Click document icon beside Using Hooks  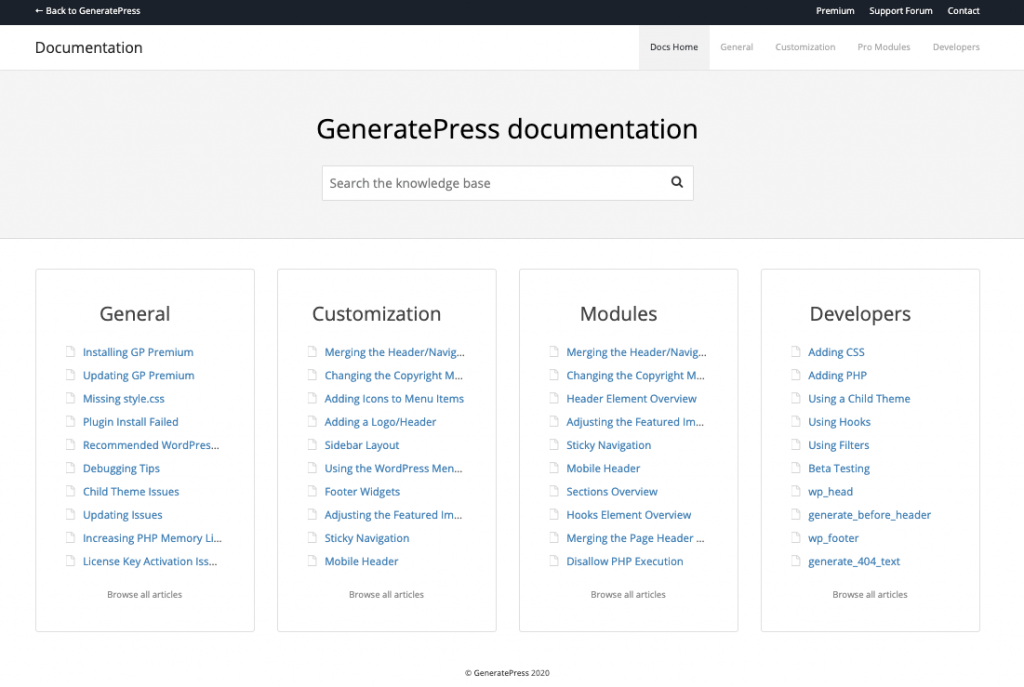tap(795, 422)
